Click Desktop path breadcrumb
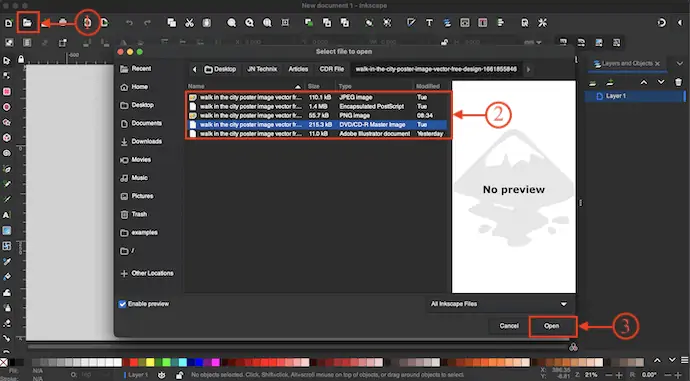The image size is (690, 381). pos(220,70)
